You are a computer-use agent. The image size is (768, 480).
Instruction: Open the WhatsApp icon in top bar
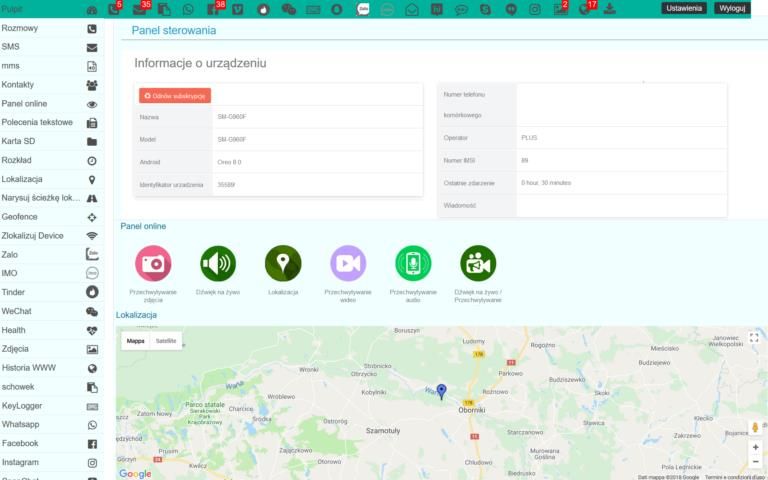click(x=188, y=9)
